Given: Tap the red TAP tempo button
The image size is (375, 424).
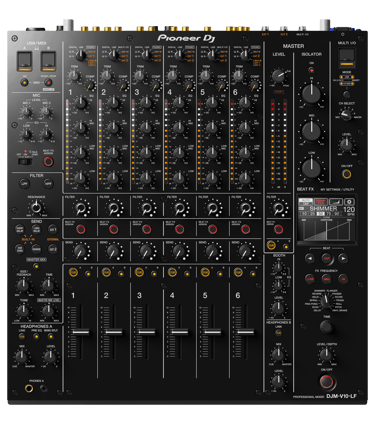Looking at the screenshot, I should tap(326, 258).
